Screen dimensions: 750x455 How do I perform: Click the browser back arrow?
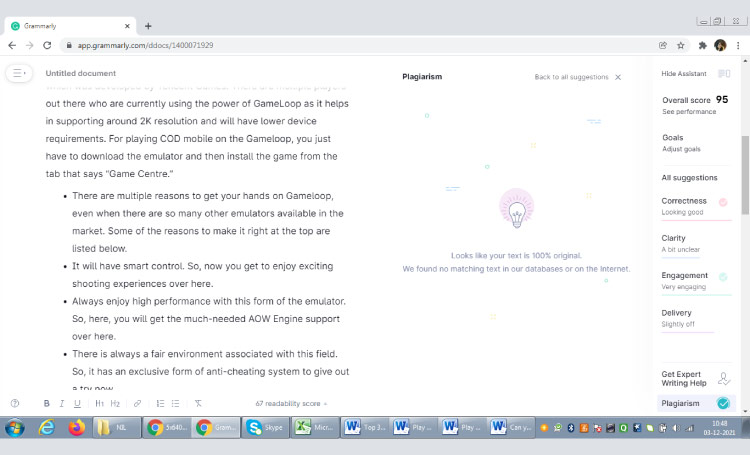[12, 45]
